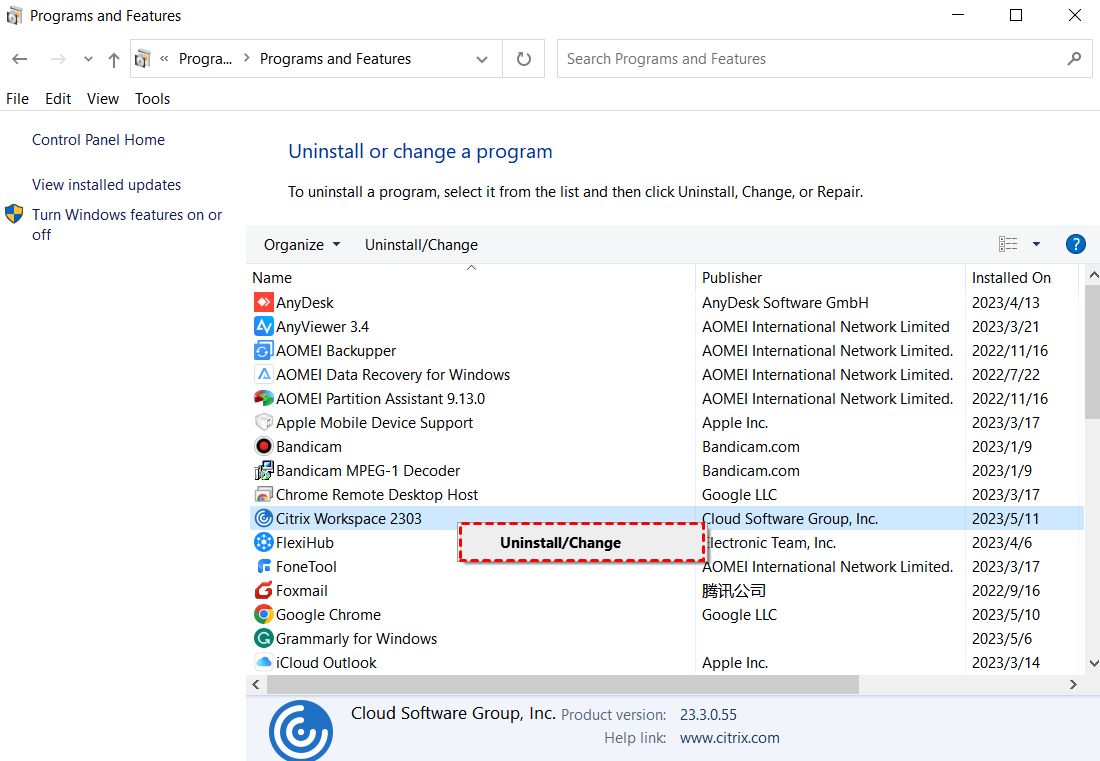Click the Google Chrome icon in list

point(263,615)
